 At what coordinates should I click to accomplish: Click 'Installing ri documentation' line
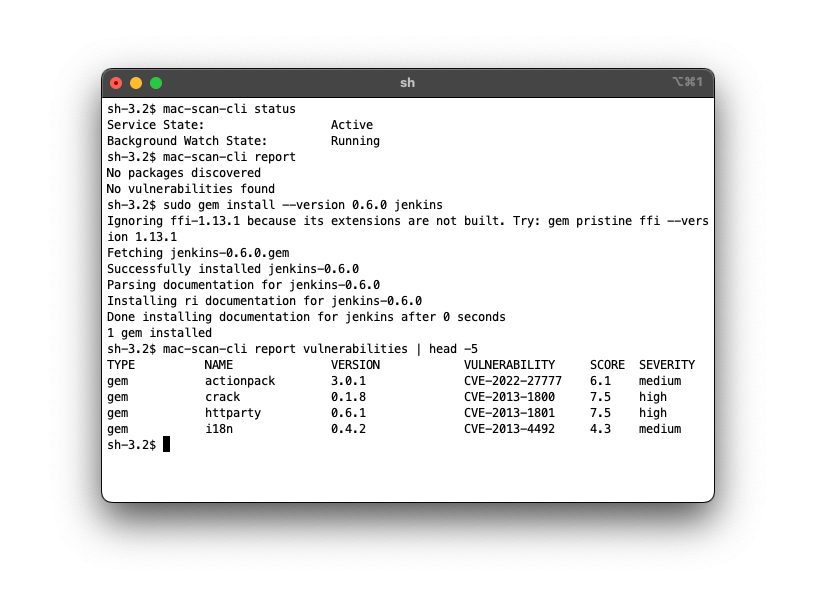(x=265, y=301)
